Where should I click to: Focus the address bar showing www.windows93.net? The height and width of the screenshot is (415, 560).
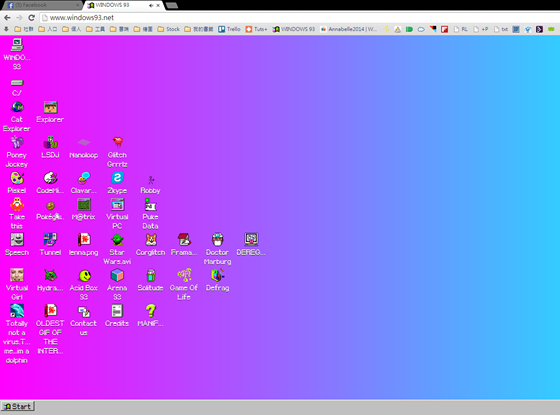pyautogui.click(x=299, y=18)
